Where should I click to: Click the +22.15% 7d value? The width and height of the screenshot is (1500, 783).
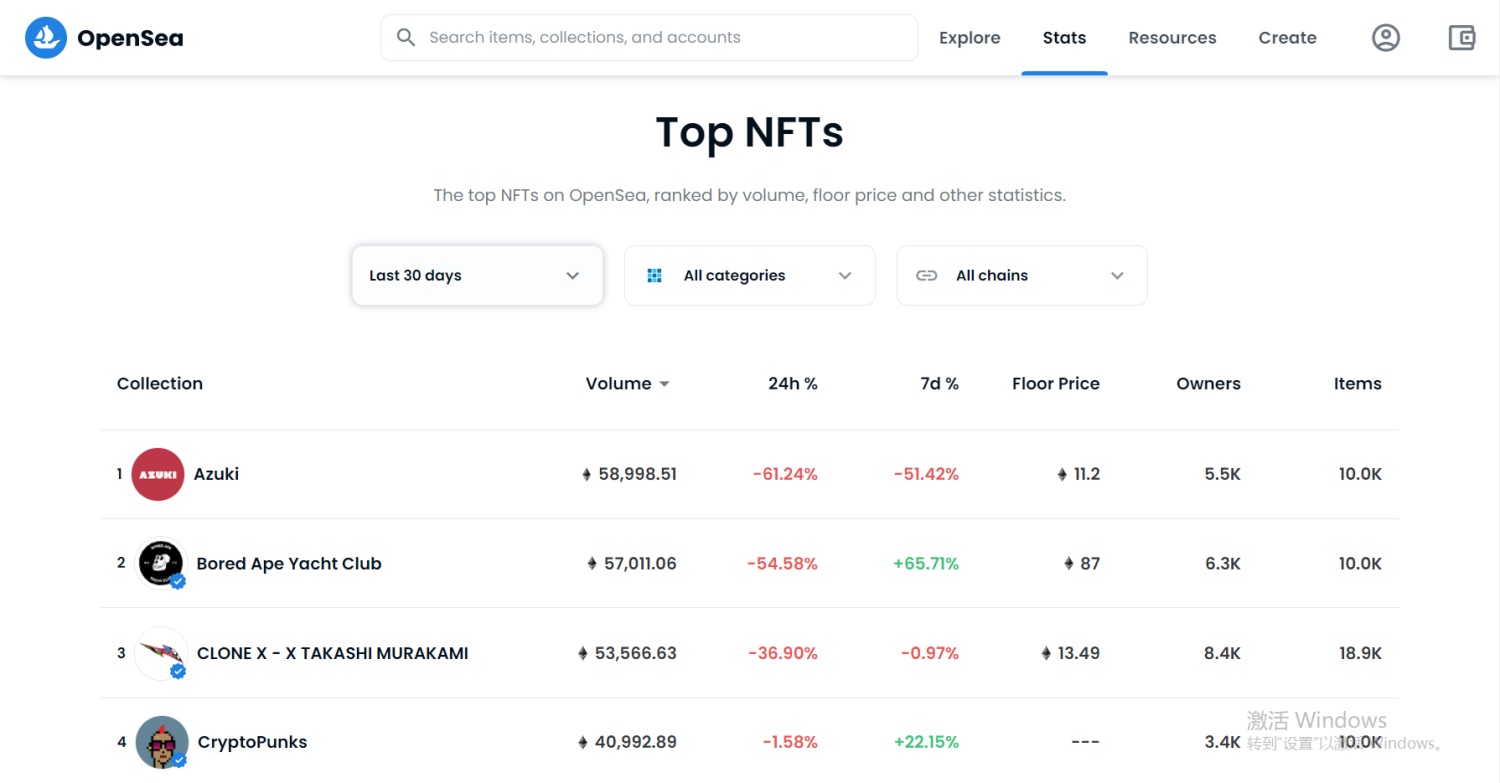(926, 742)
